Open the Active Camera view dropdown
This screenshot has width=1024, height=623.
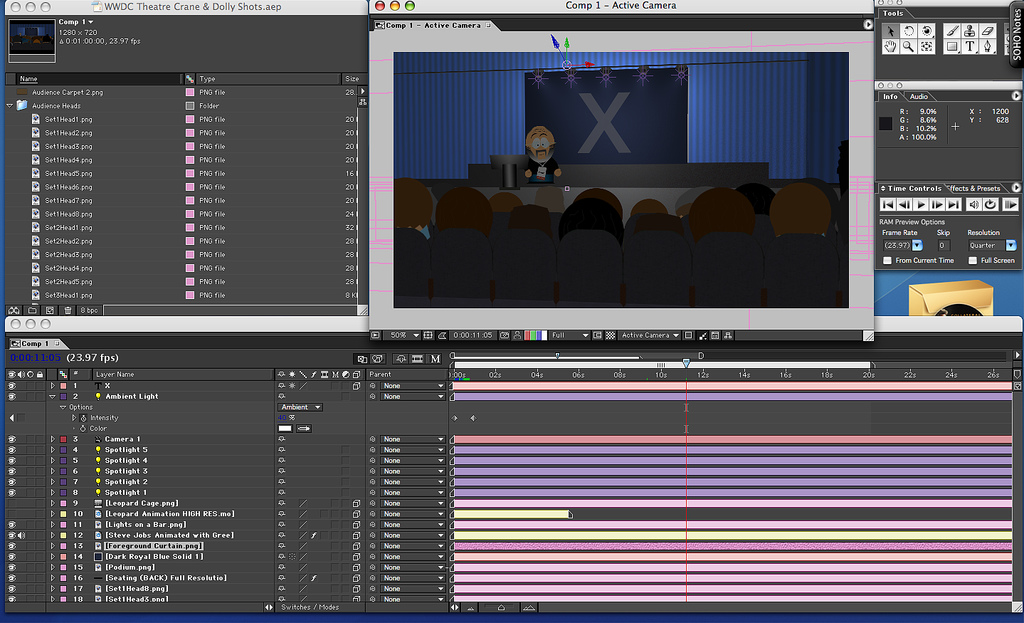pos(649,336)
